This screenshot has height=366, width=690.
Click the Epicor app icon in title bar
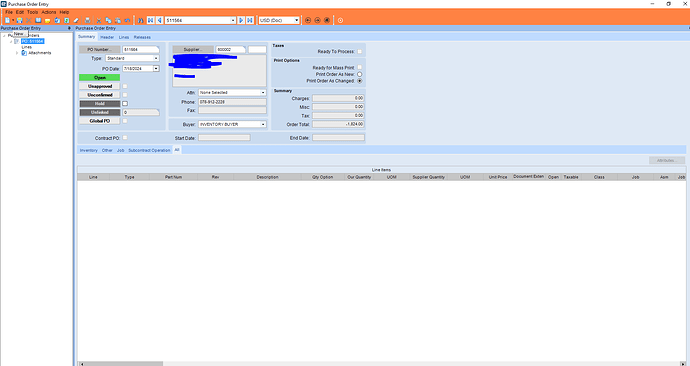pyautogui.click(x=4, y=4)
